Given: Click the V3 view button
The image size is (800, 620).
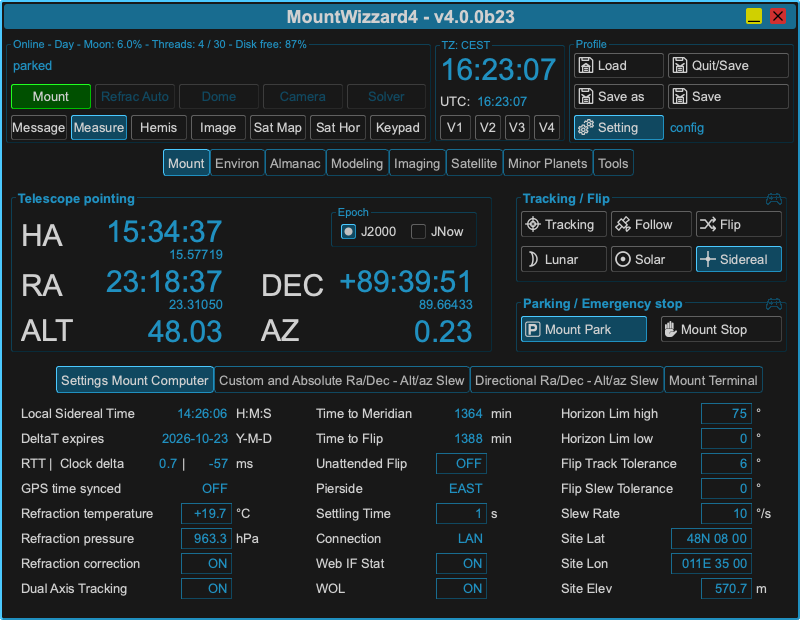Looking at the screenshot, I should pos(517,128).
